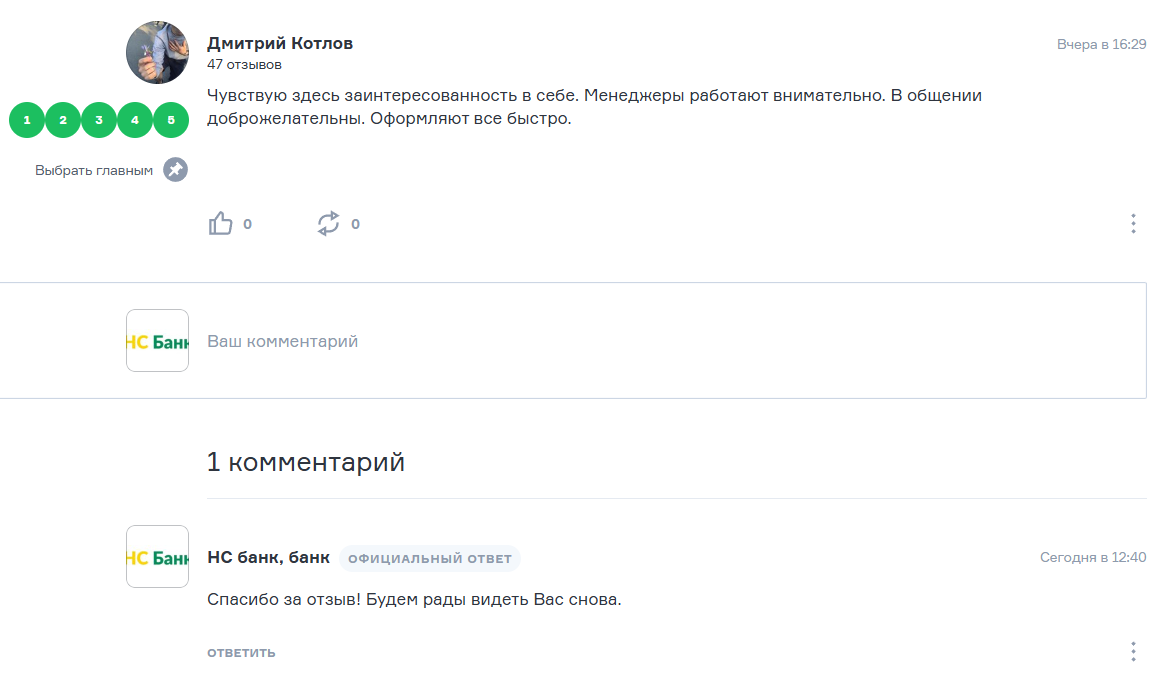Click the Вчера в 16:29 review timestamp
Viewport: 1164px width, 678px height.
tap(1101, 45)
